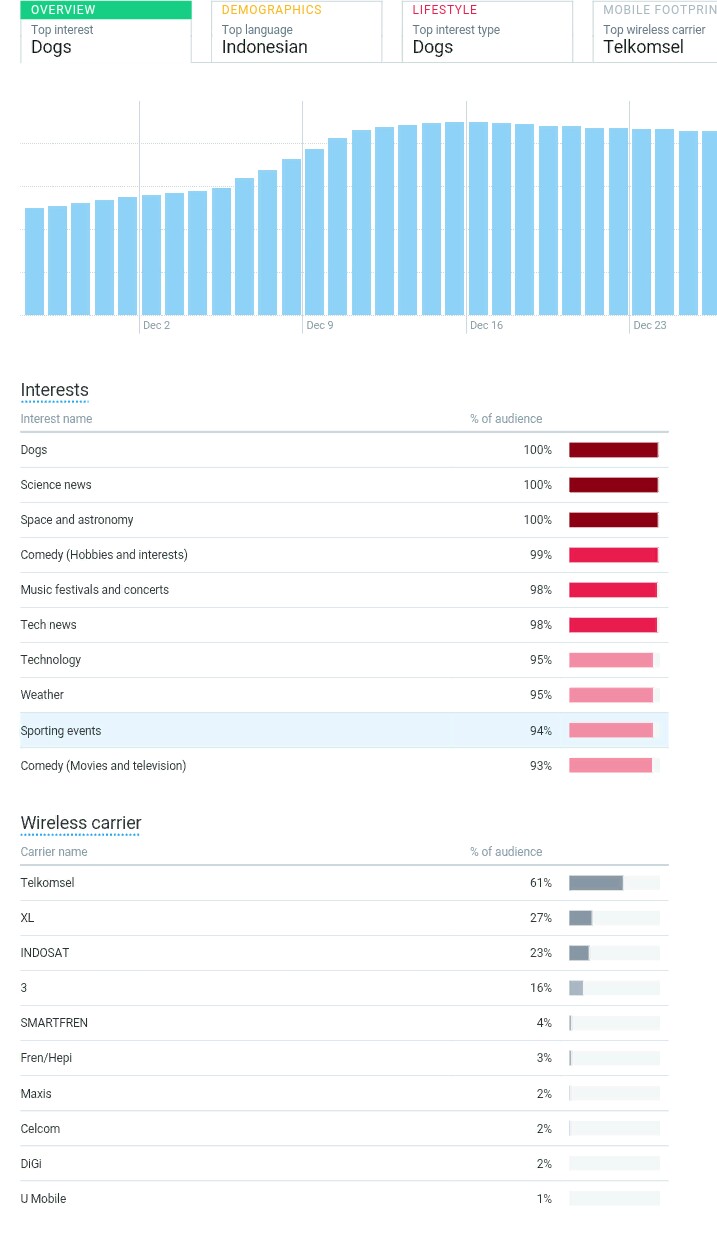Image resolution: width=717 pixels, height=1234 pixels.
Task: Click the Tech news interest row
Action: click(344, 625)
